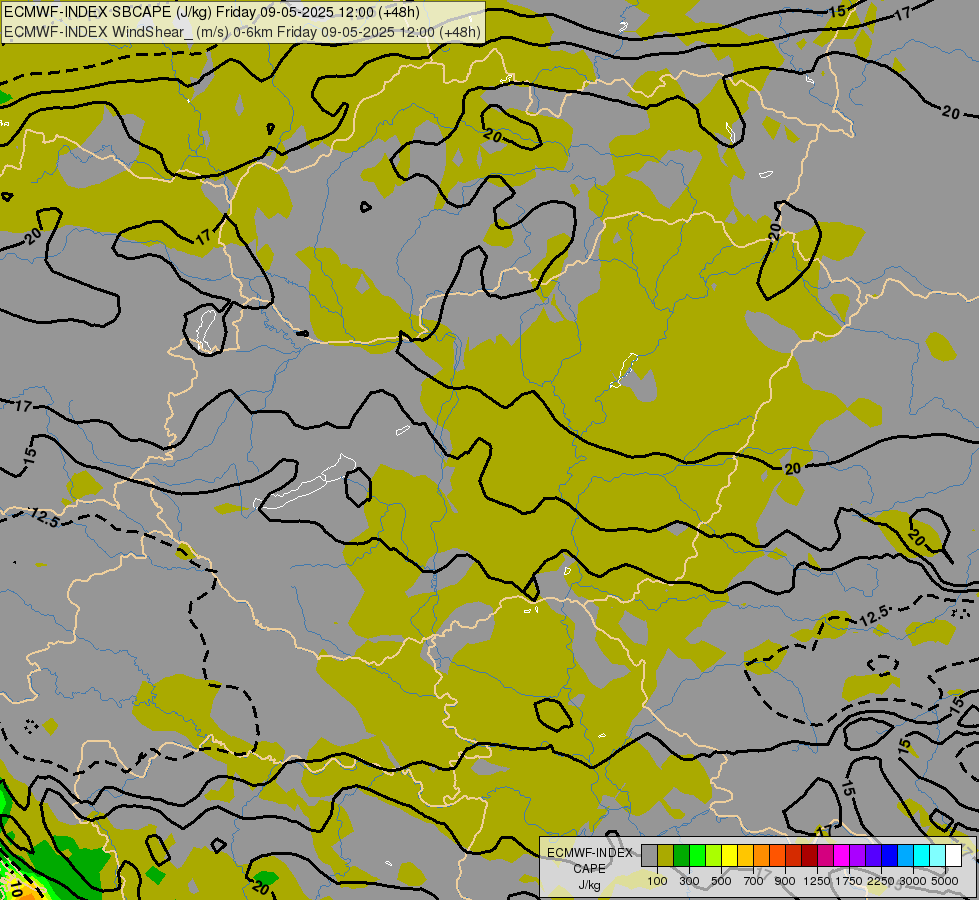Click the '2250' legend value
Screen dimensions: 979x900
[x=881, y=881]
